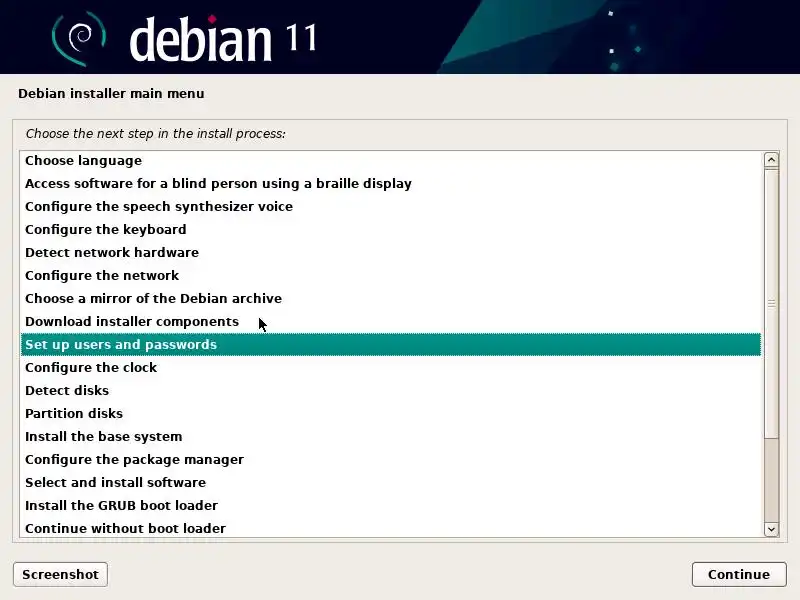Image resolution: width=800 pixels, height=600 pixels.
Task: Click highlighted Set up users and passwords
Action: click(x=390, y=344)
